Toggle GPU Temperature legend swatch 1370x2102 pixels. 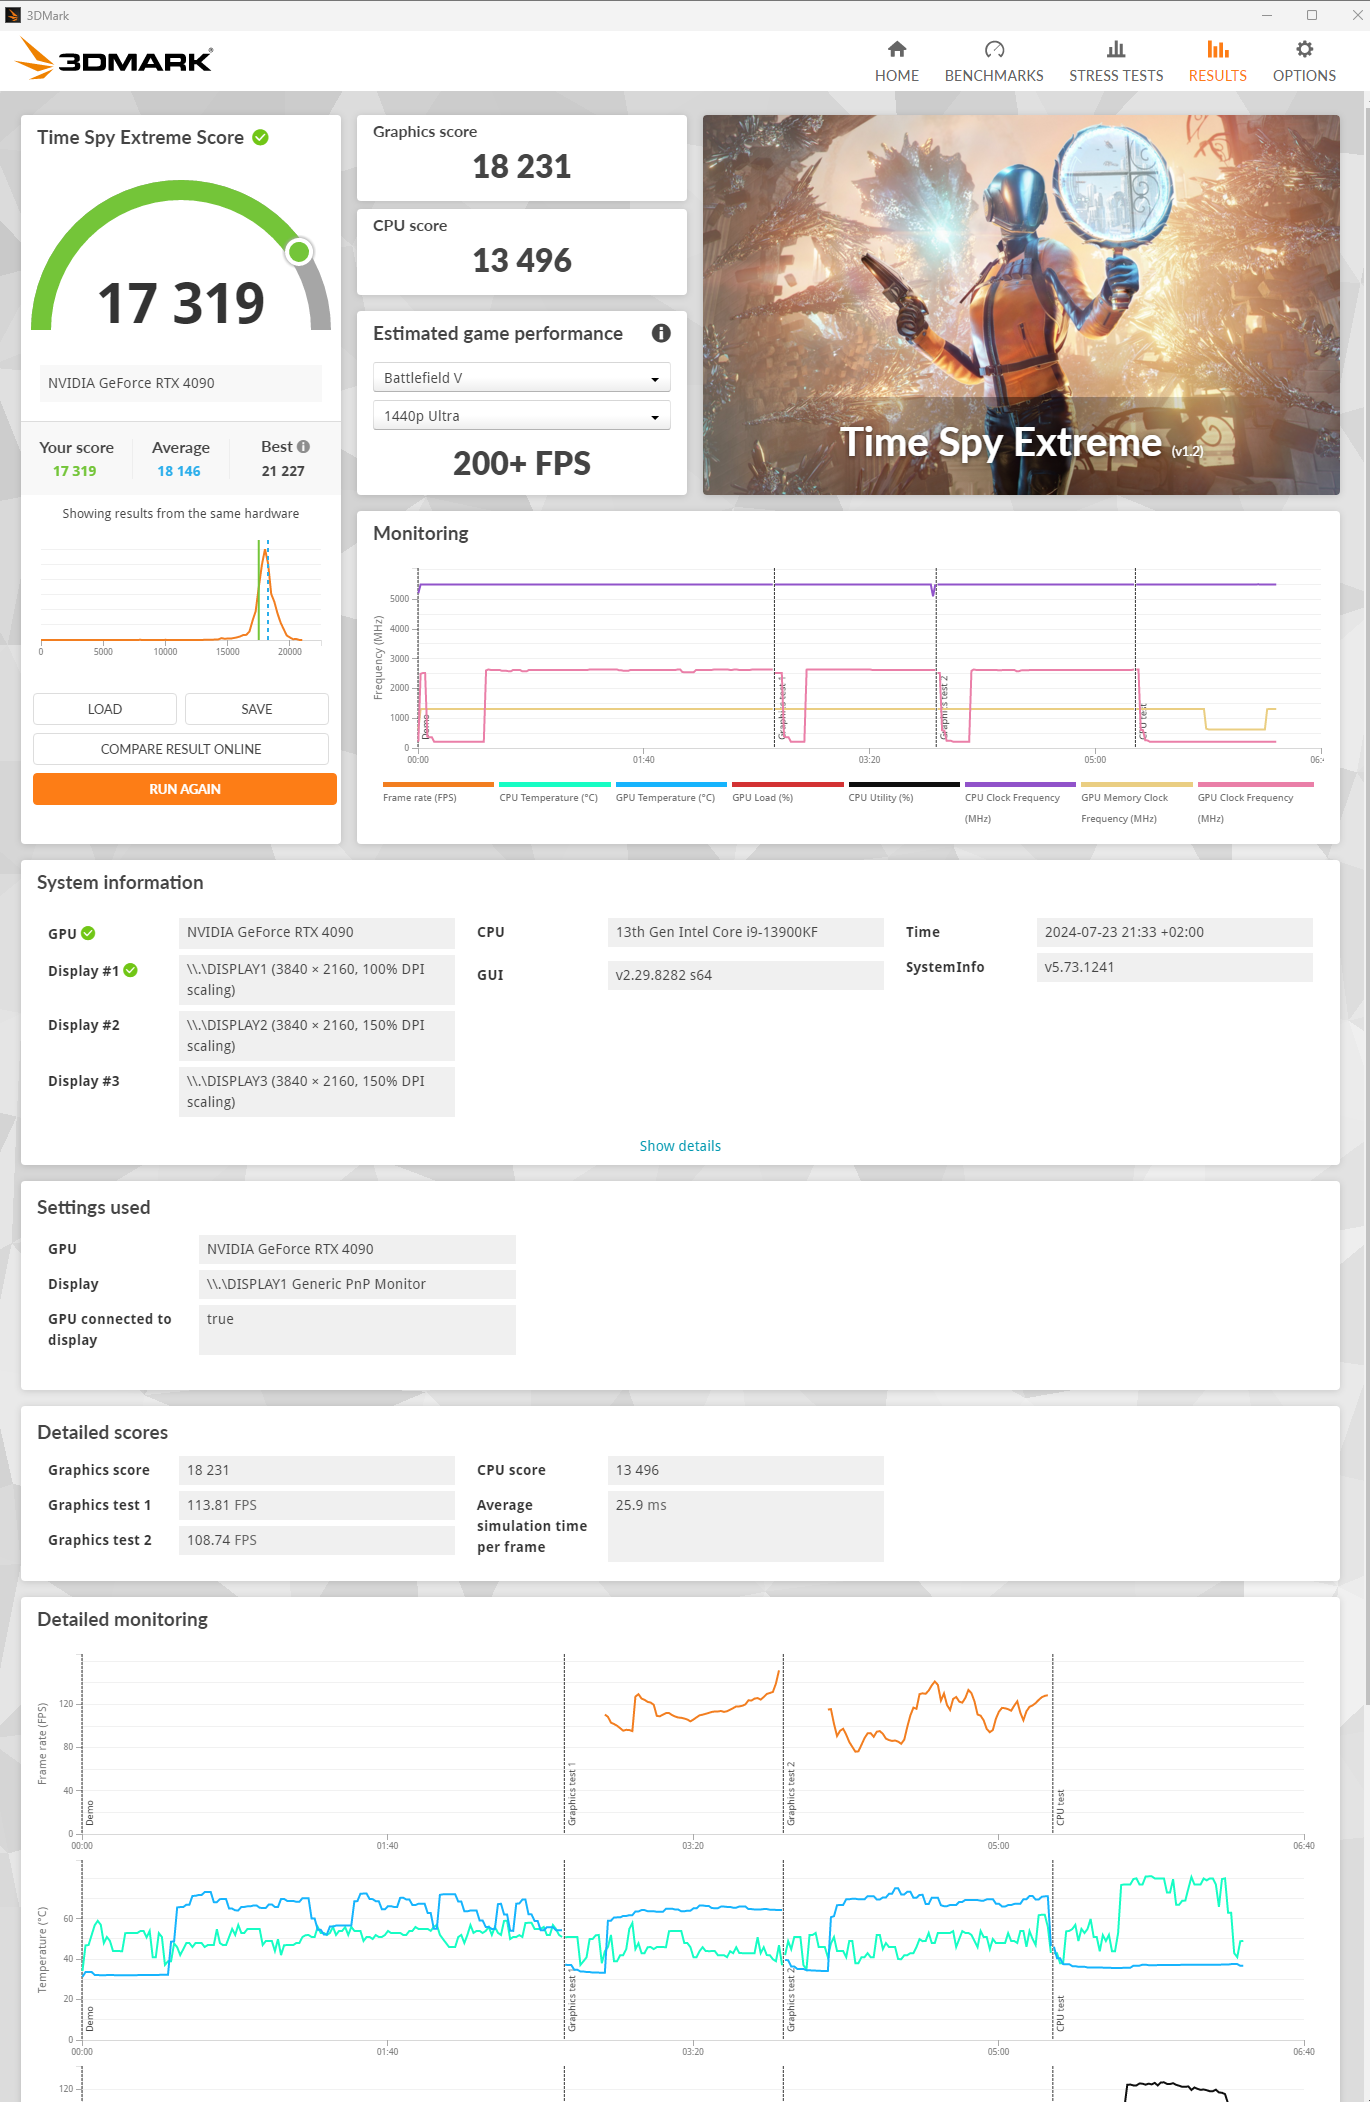(671, 784)
